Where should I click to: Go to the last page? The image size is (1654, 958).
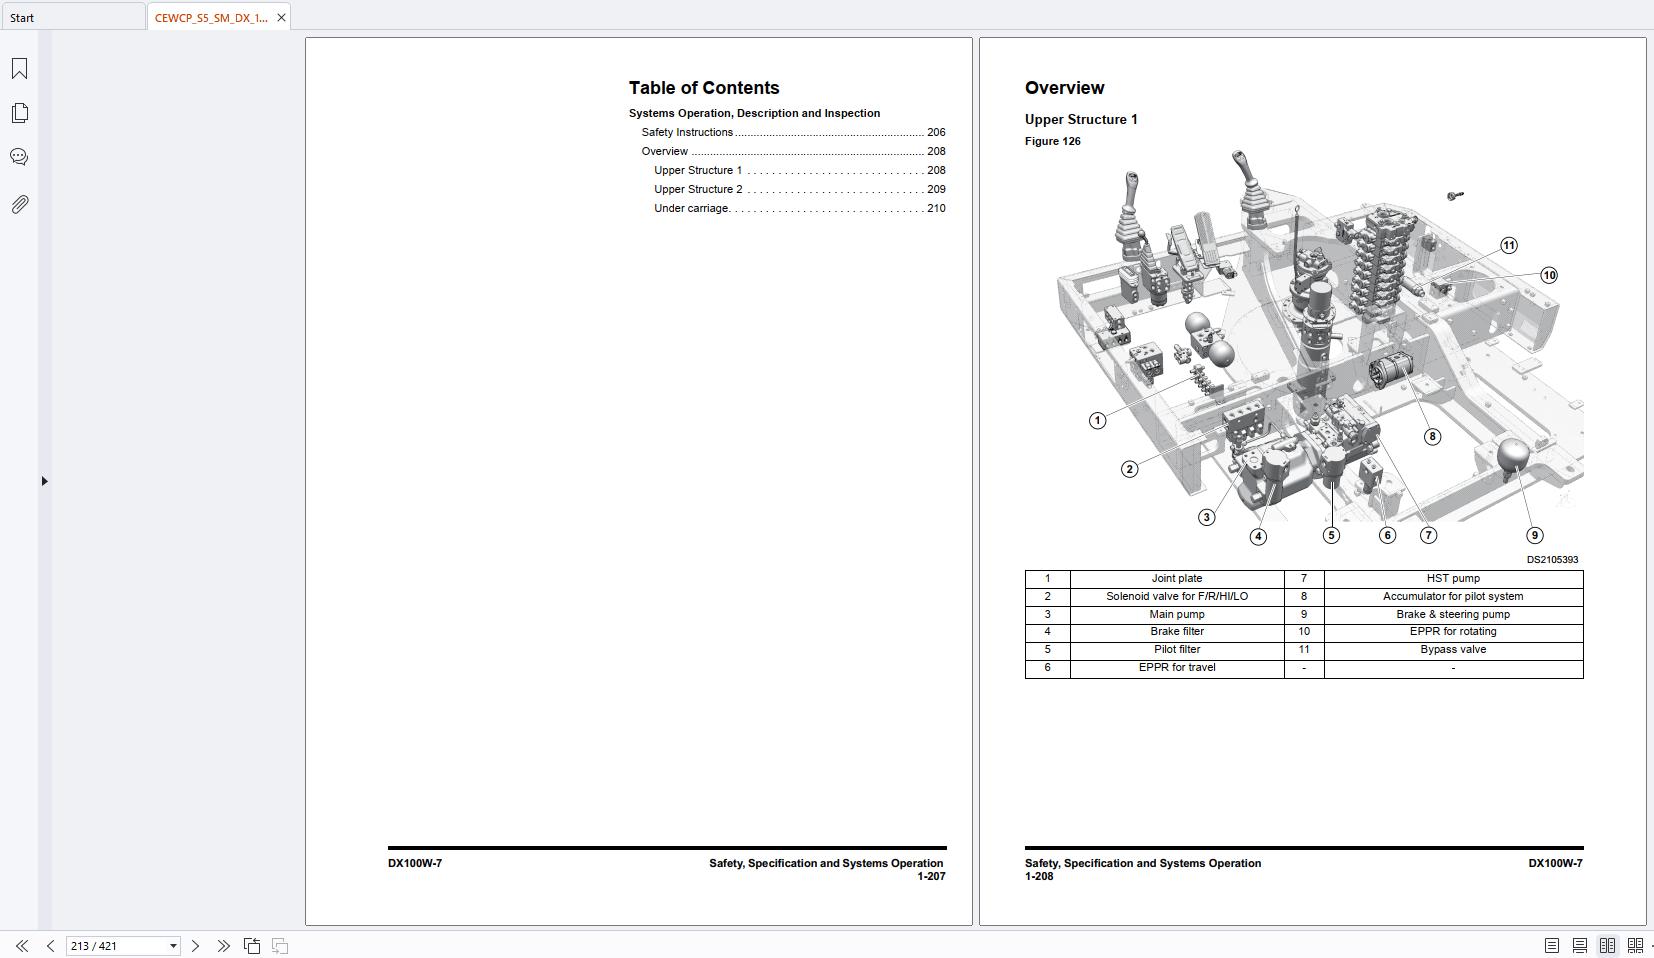tap(223, 946)
